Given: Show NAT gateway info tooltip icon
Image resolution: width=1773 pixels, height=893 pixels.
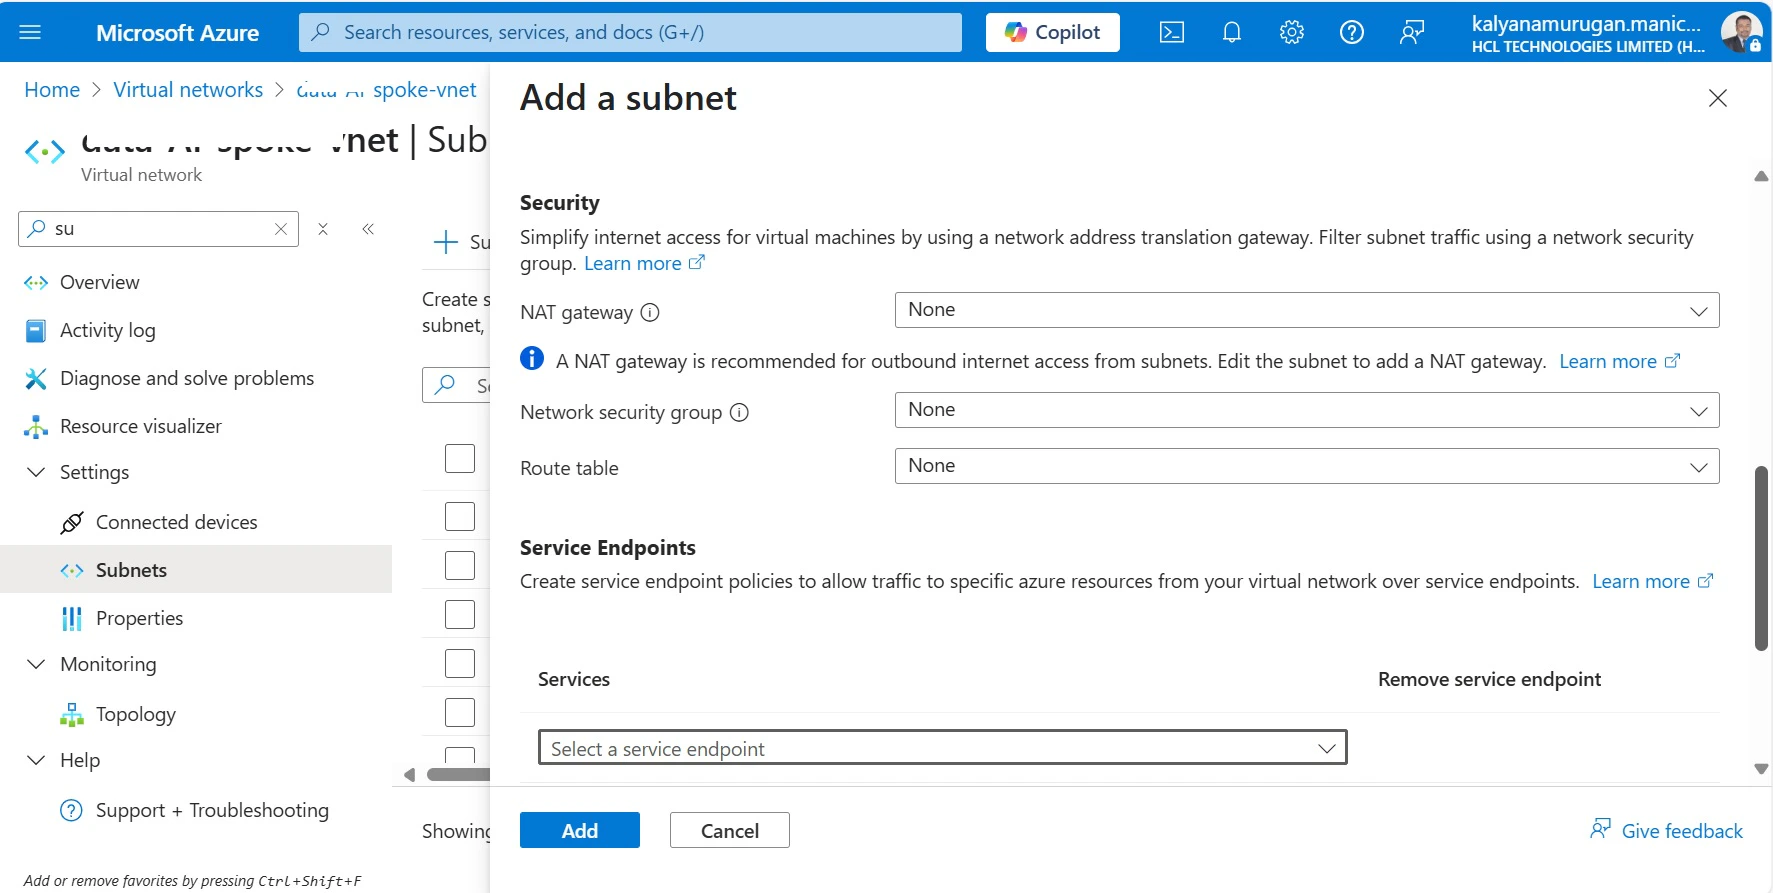Looking at the screenshot, I should coord(650,313).
